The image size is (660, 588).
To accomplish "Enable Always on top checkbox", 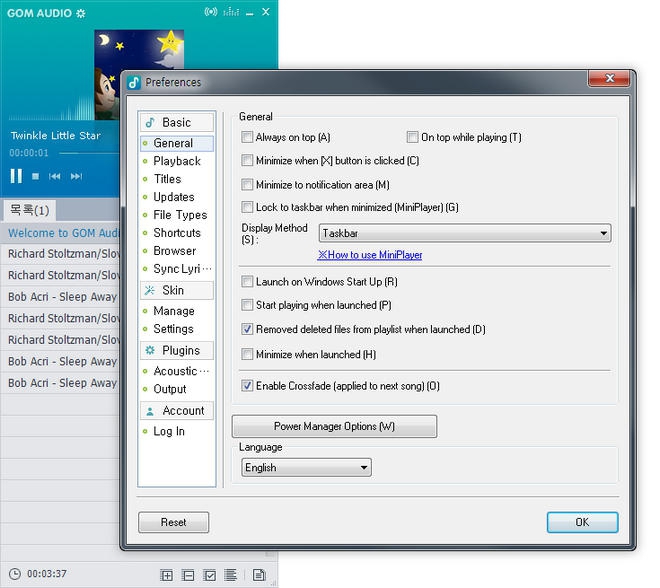I will pos(247,137).
